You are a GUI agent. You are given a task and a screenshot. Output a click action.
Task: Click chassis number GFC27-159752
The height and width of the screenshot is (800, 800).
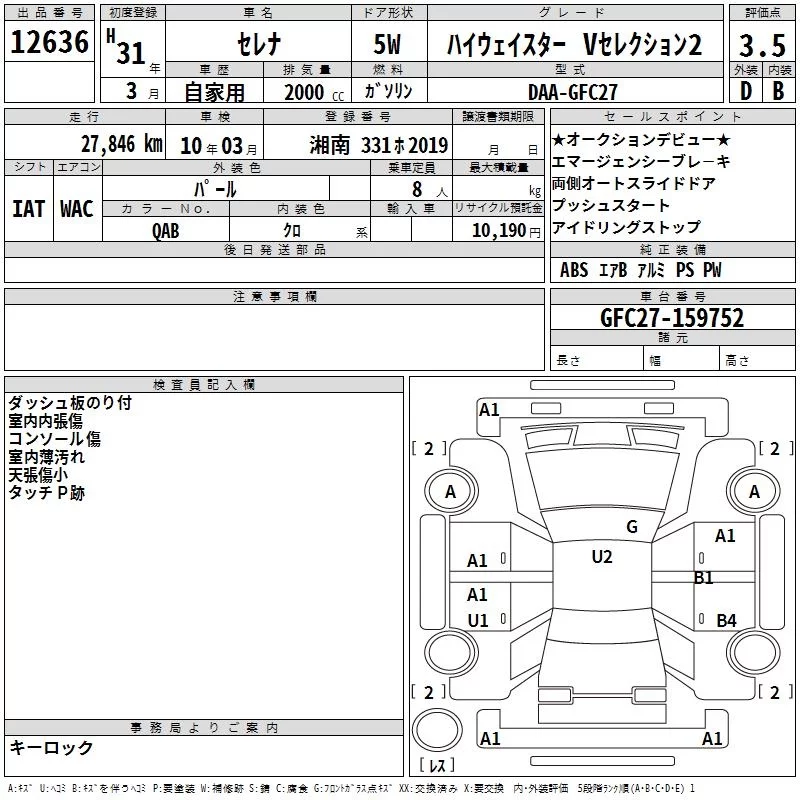click(x=672, y=318)
